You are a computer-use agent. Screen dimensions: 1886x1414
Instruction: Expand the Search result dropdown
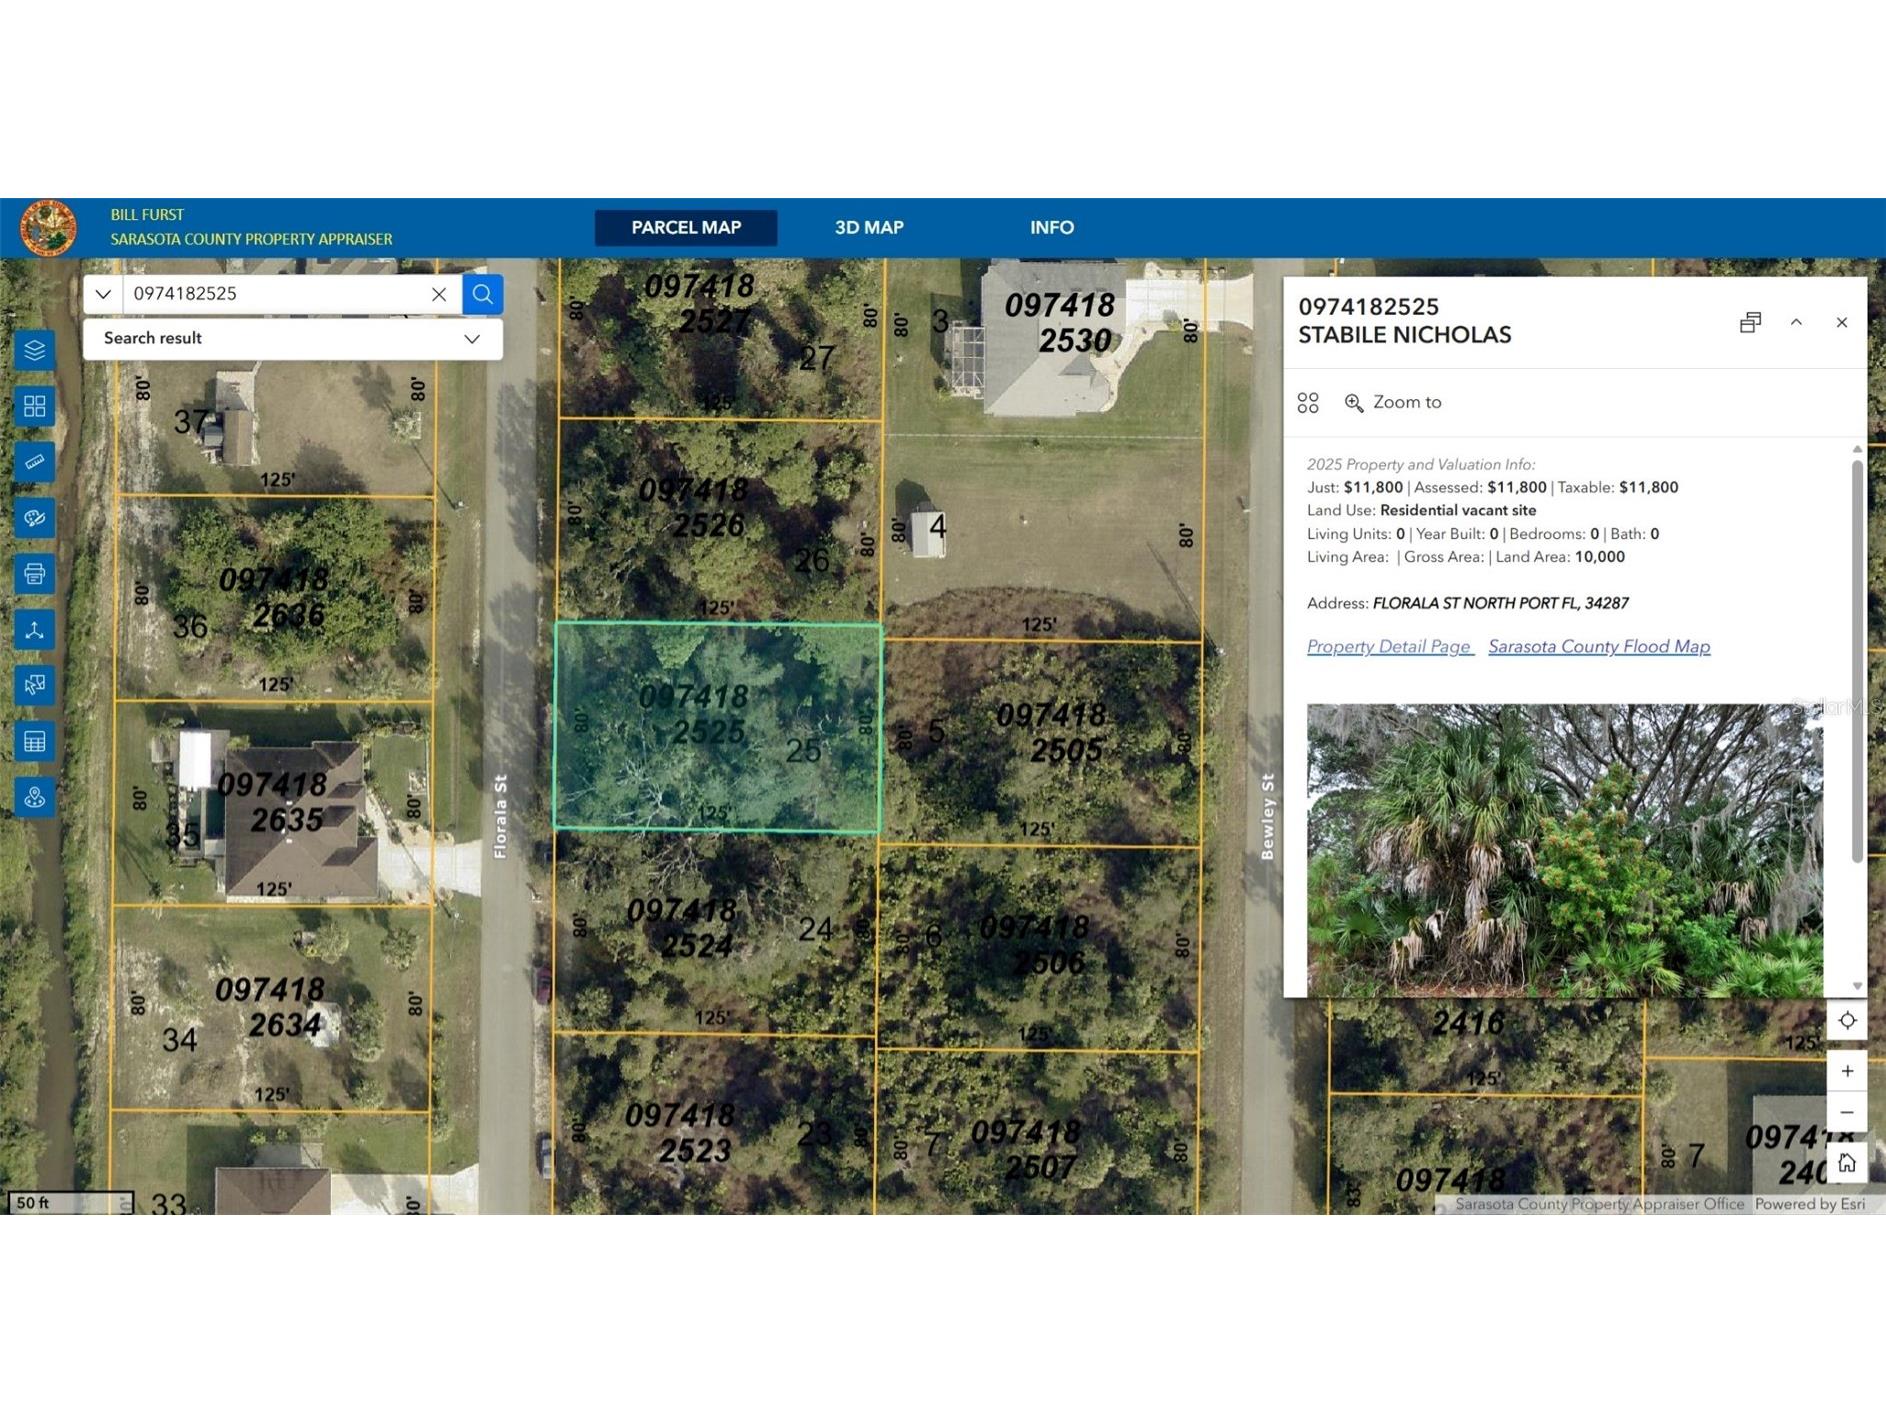pos(472,338)
